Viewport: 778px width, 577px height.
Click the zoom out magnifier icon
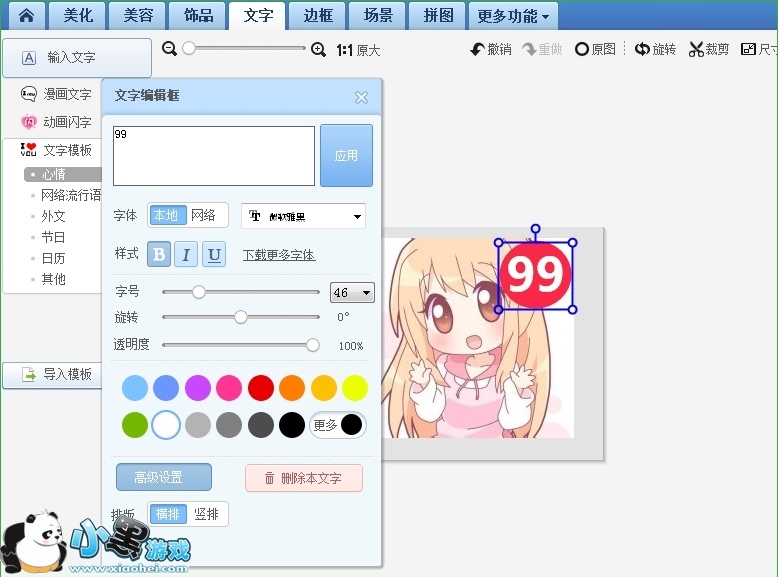point(169,49)
